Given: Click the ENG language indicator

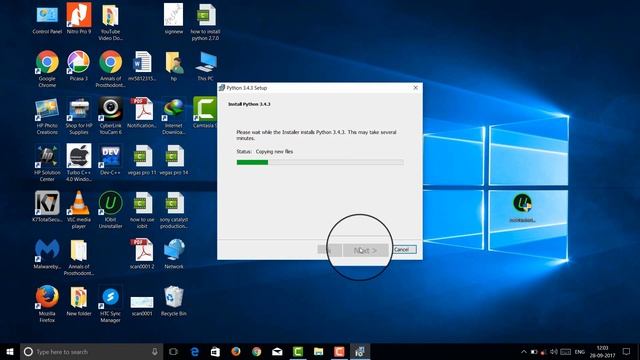Looking at the screenshot, I should coord(580,351).
